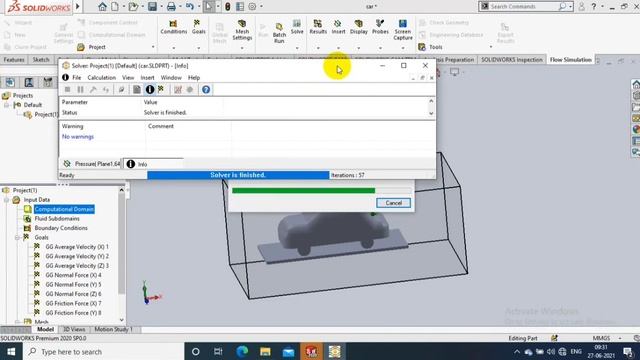640x360 pixels.
Task: Switch to the Motion Study 1 tab
Action: pyautogui.click(x=113, y=329)
